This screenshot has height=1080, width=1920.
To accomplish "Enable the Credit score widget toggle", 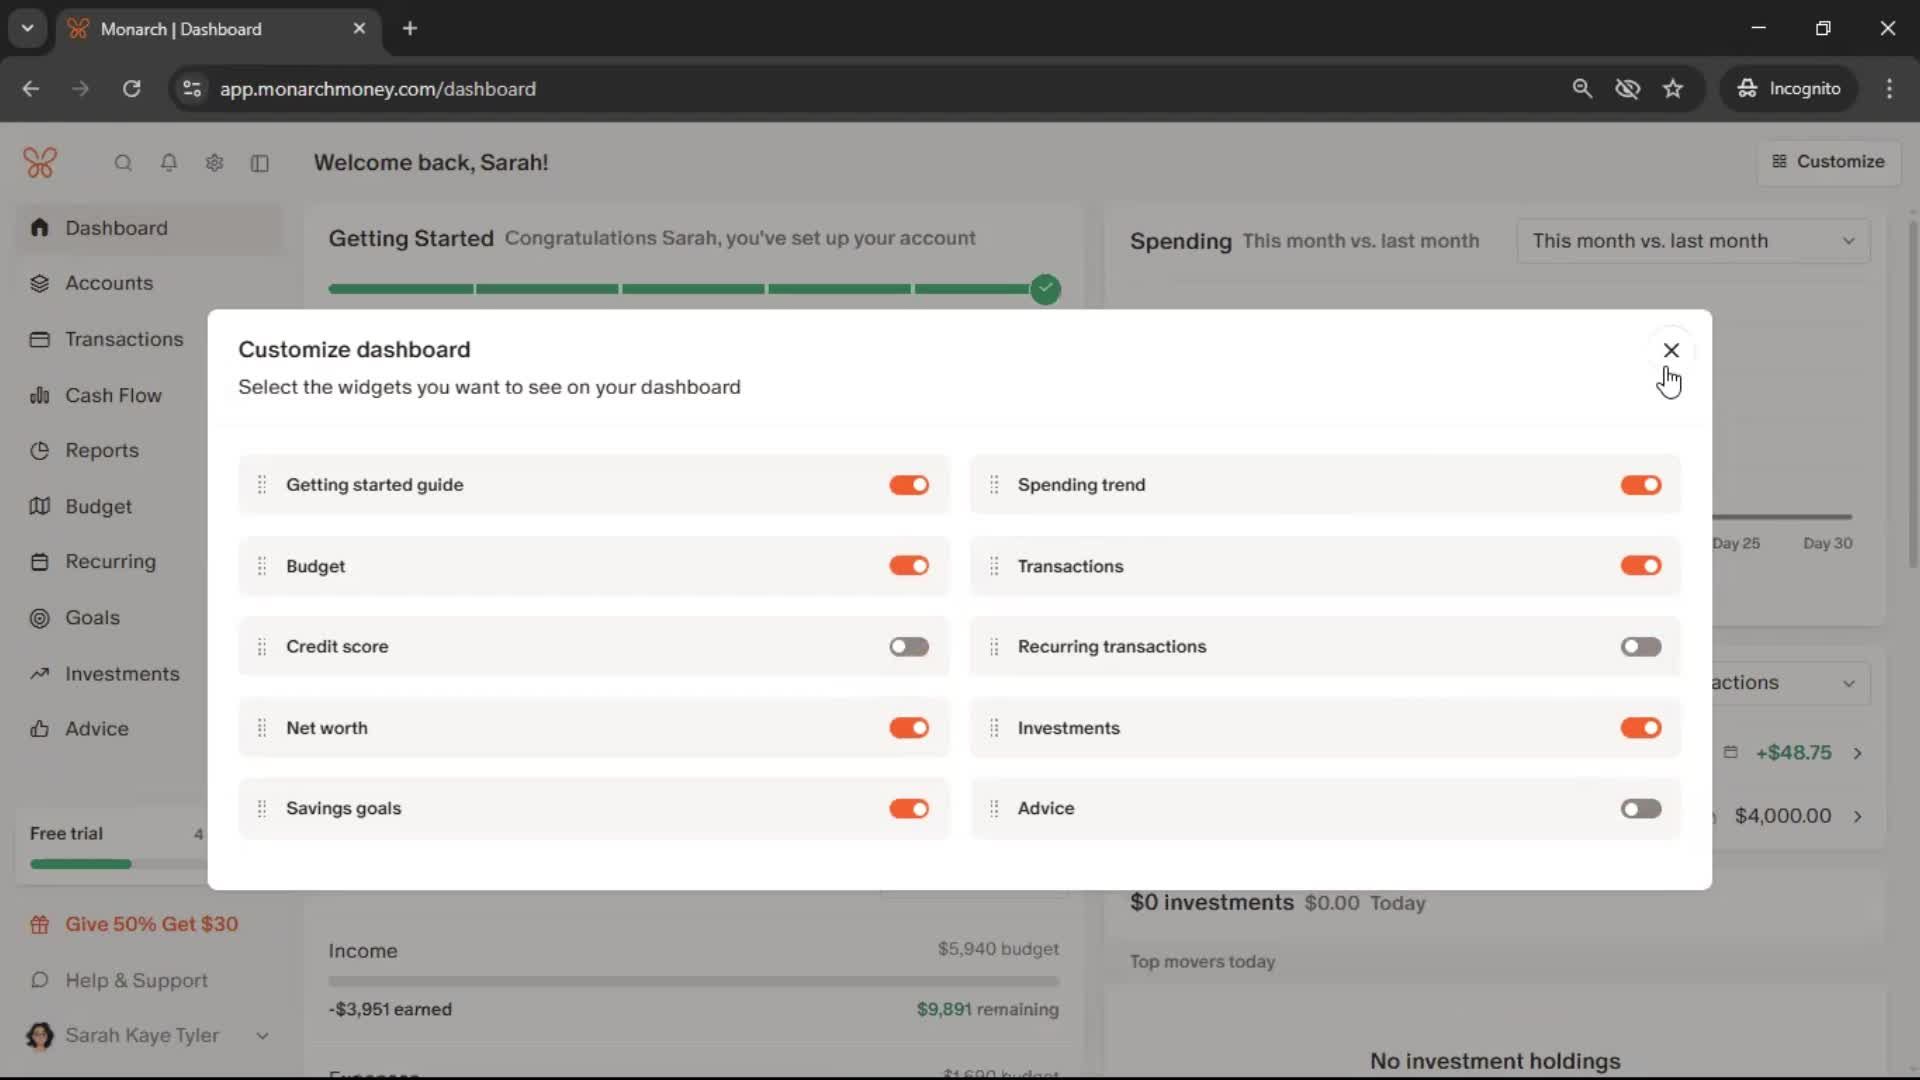I will [x=908, y=647].
